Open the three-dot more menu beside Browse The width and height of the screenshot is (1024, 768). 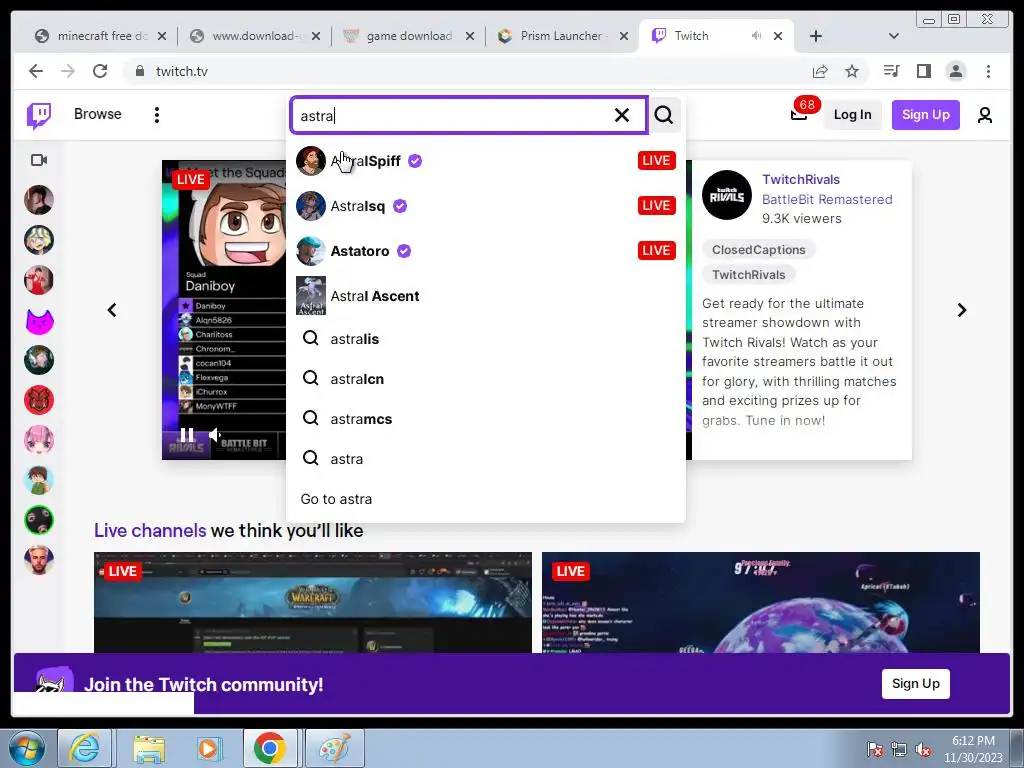click(x=157, y=115)
